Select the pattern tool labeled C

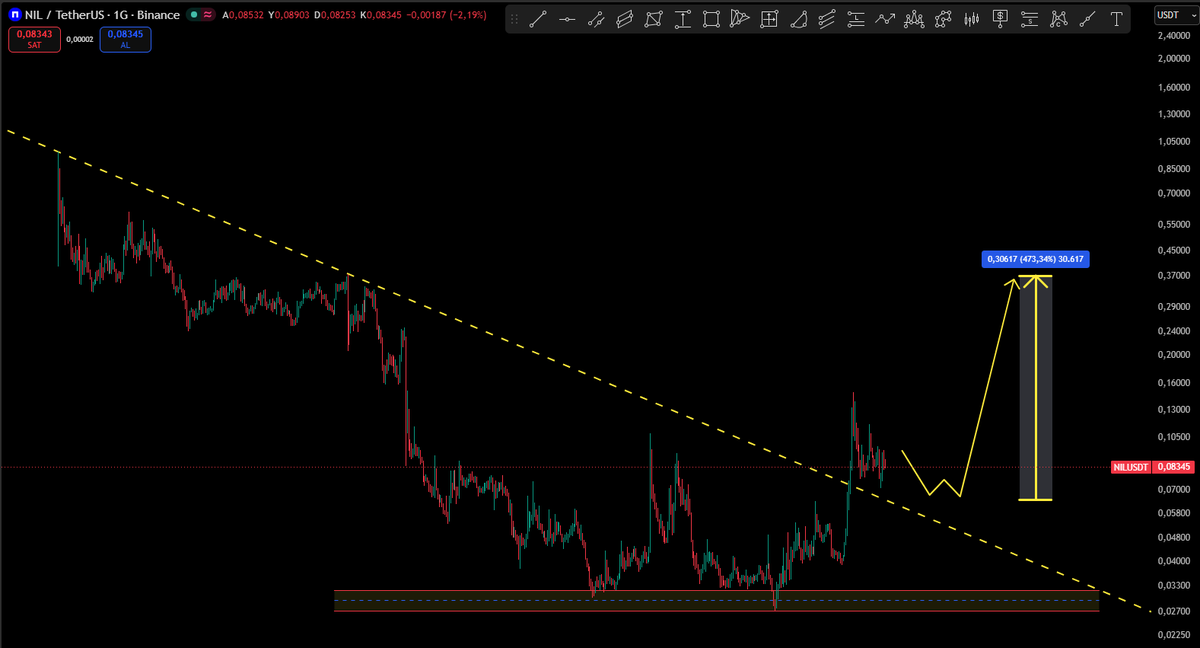[x=1059, y=18]
